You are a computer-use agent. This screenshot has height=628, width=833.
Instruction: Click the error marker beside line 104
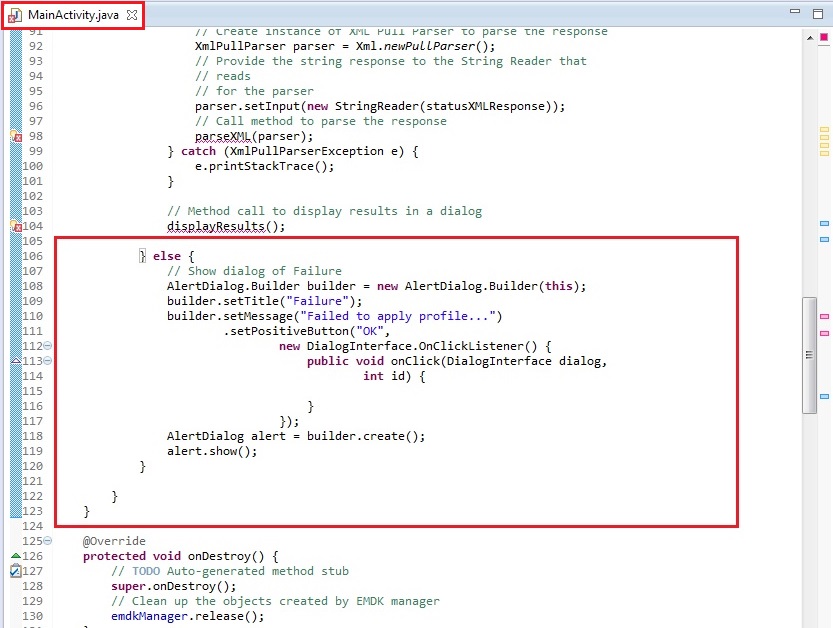(15, 226)
